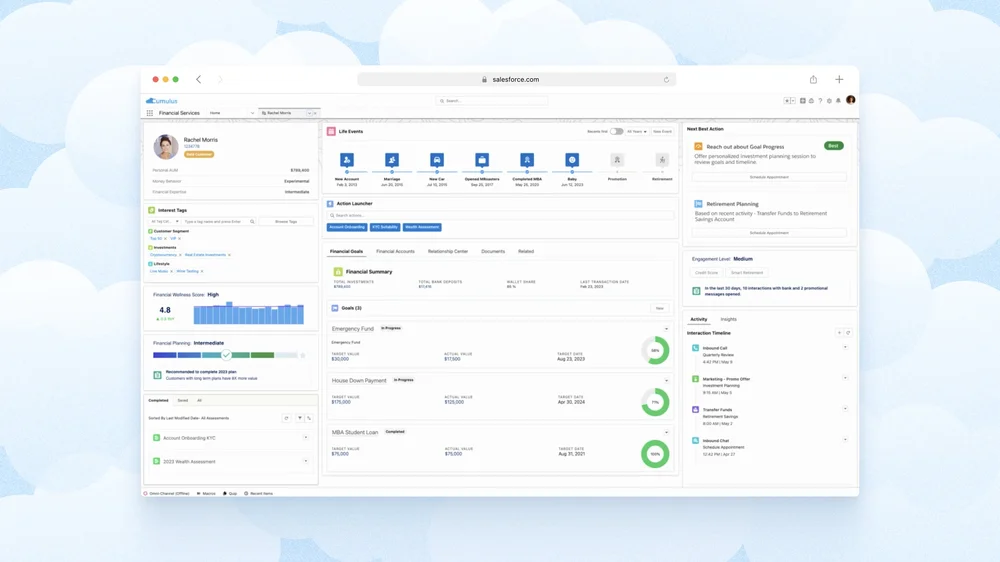
Task: Open the notifications bell in header
Action: tap(838, 101)
